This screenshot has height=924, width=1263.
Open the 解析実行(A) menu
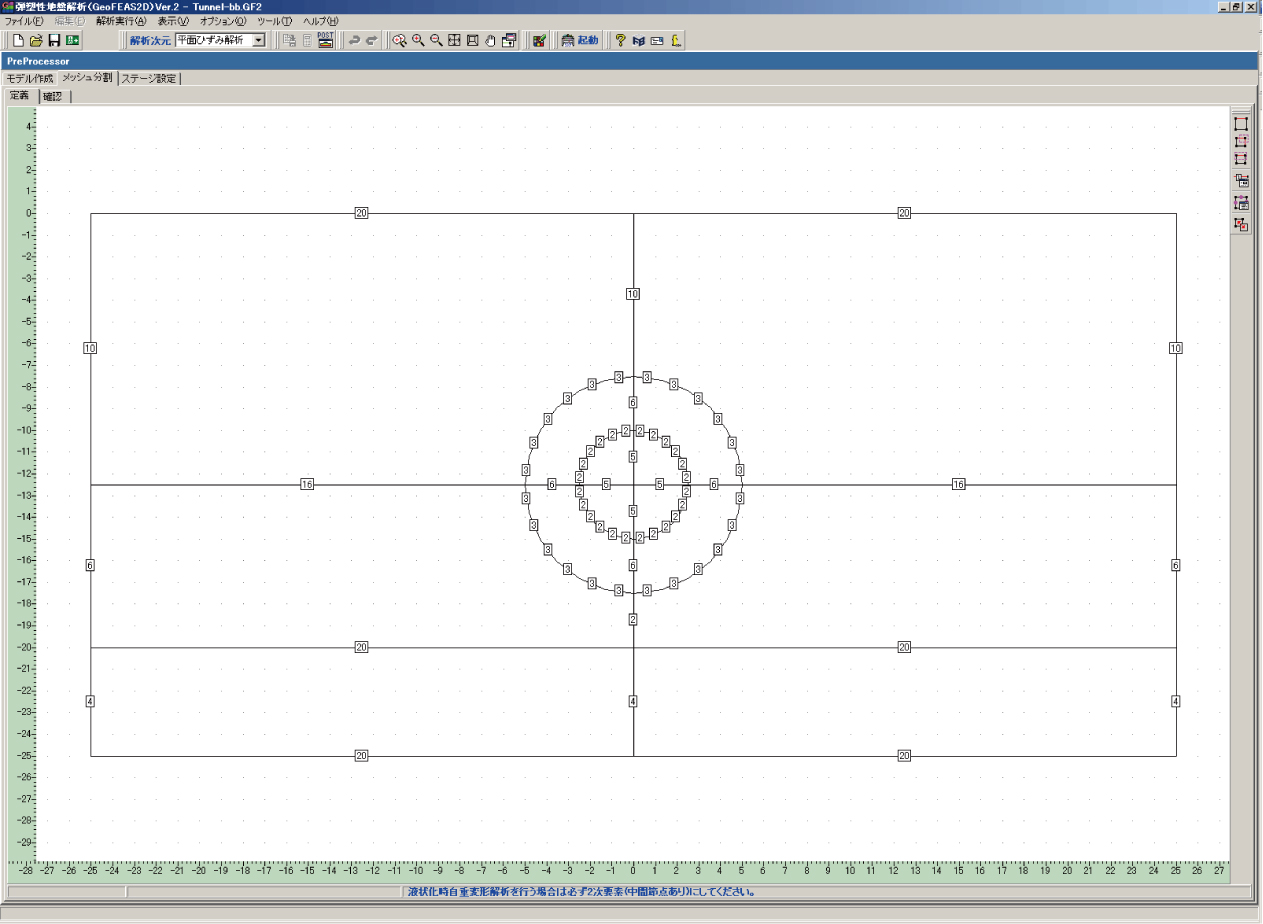(x=120, y=21)
